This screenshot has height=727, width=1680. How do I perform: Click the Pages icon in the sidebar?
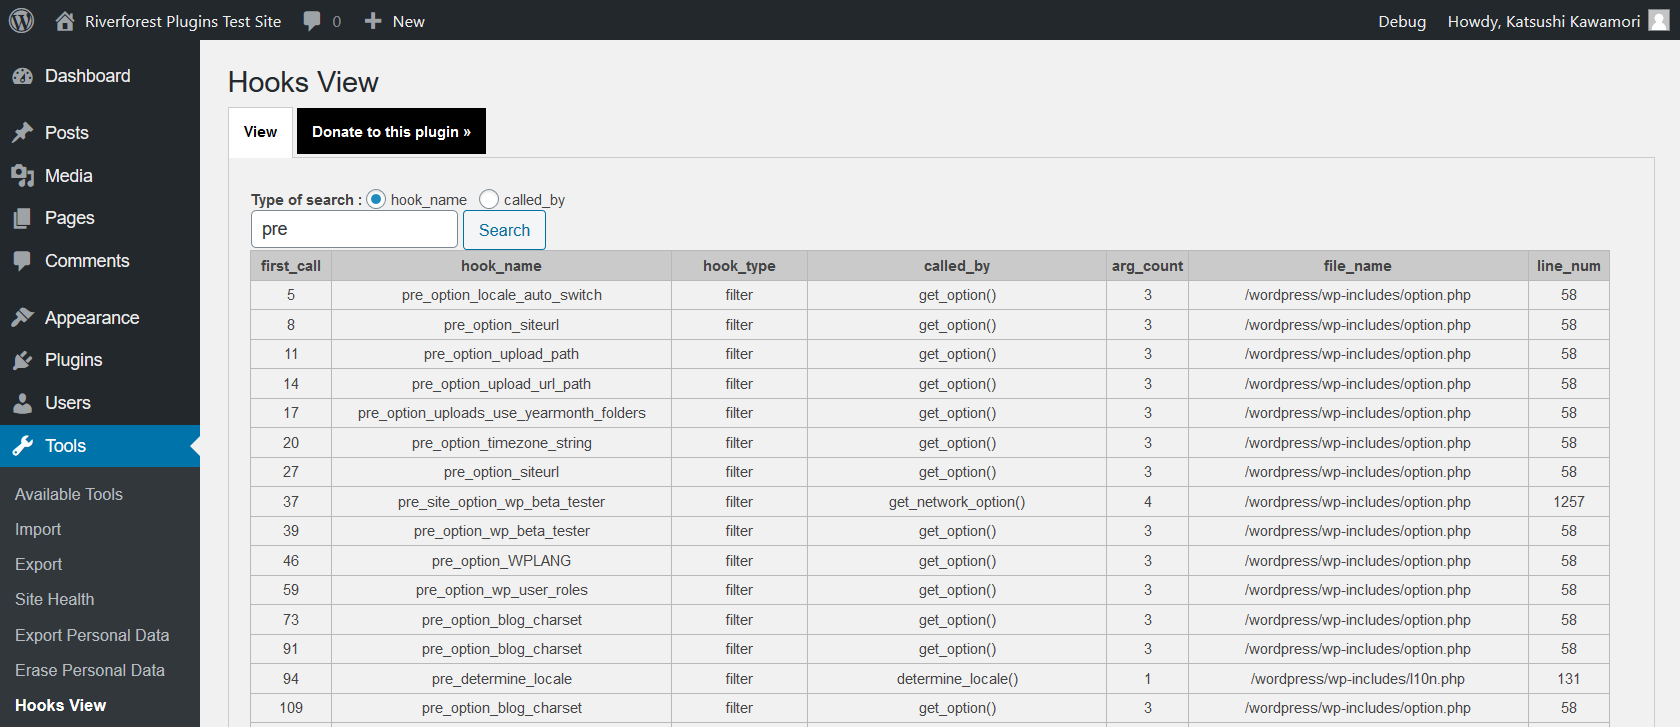[x=22, y=218]
